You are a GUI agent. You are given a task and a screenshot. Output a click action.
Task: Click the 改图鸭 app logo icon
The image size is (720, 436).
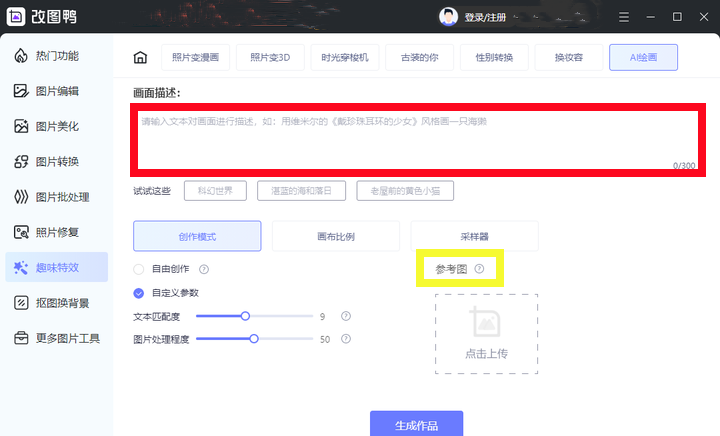(x=16, y=17)
